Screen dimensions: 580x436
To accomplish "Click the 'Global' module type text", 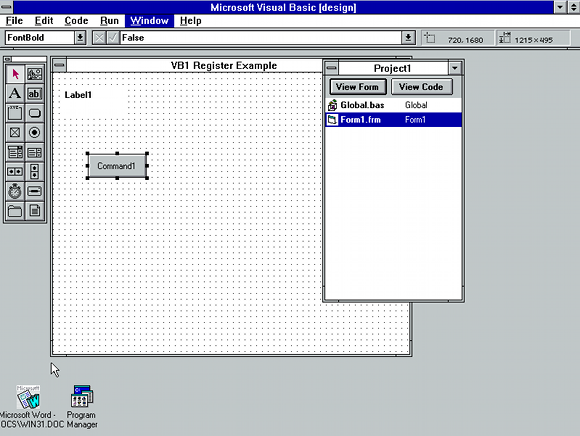I will (x=416, y=105).
